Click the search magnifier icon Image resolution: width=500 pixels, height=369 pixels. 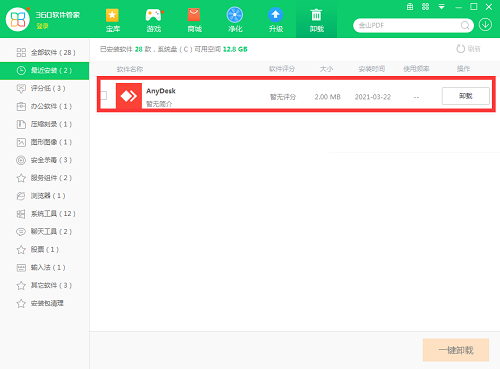coord(465,25)
